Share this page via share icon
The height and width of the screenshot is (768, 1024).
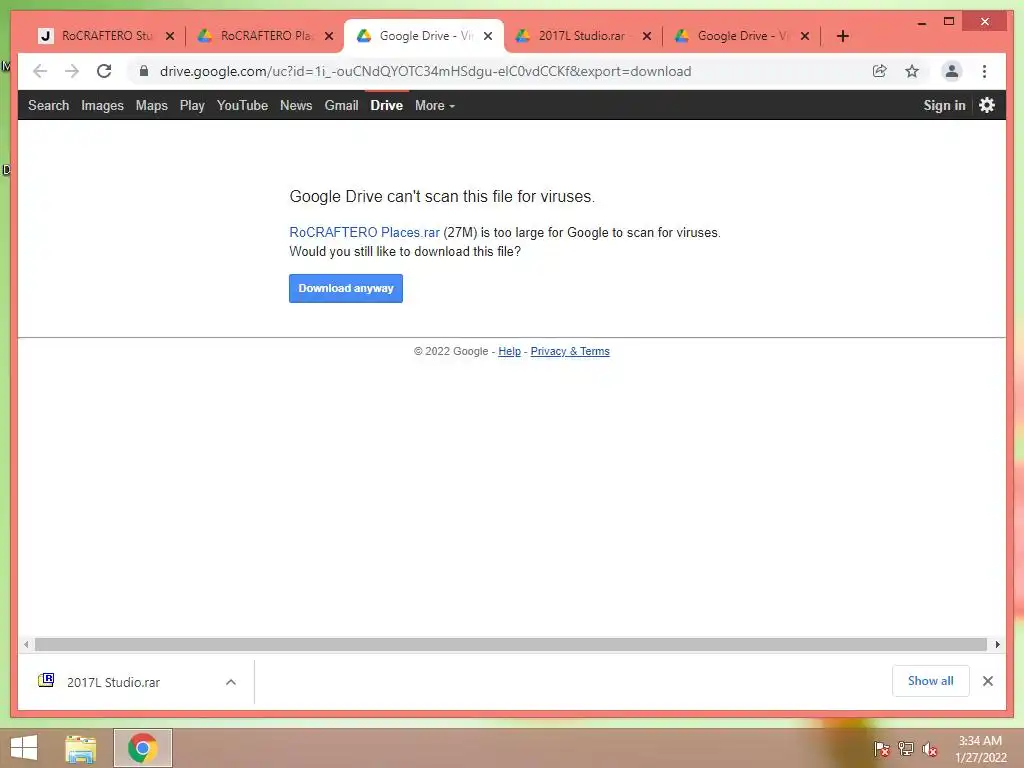pyautogui.click(x=880, y=71)
